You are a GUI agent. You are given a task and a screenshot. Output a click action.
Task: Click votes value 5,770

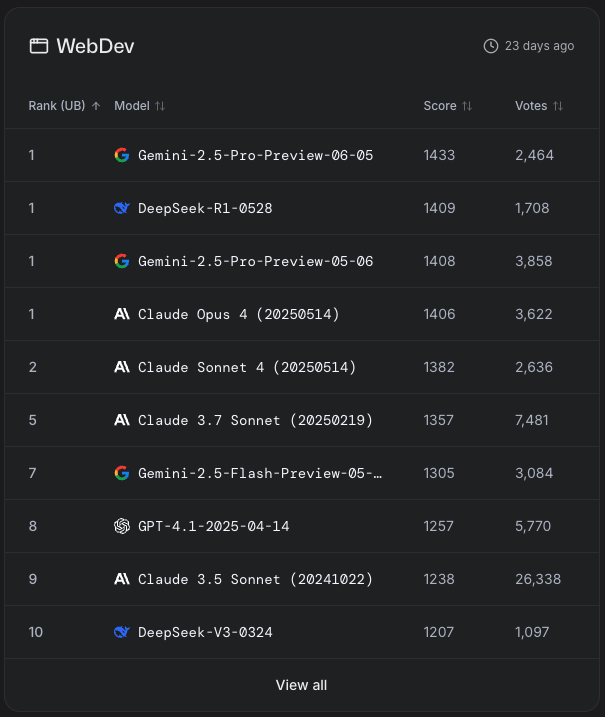pos(533,526)
